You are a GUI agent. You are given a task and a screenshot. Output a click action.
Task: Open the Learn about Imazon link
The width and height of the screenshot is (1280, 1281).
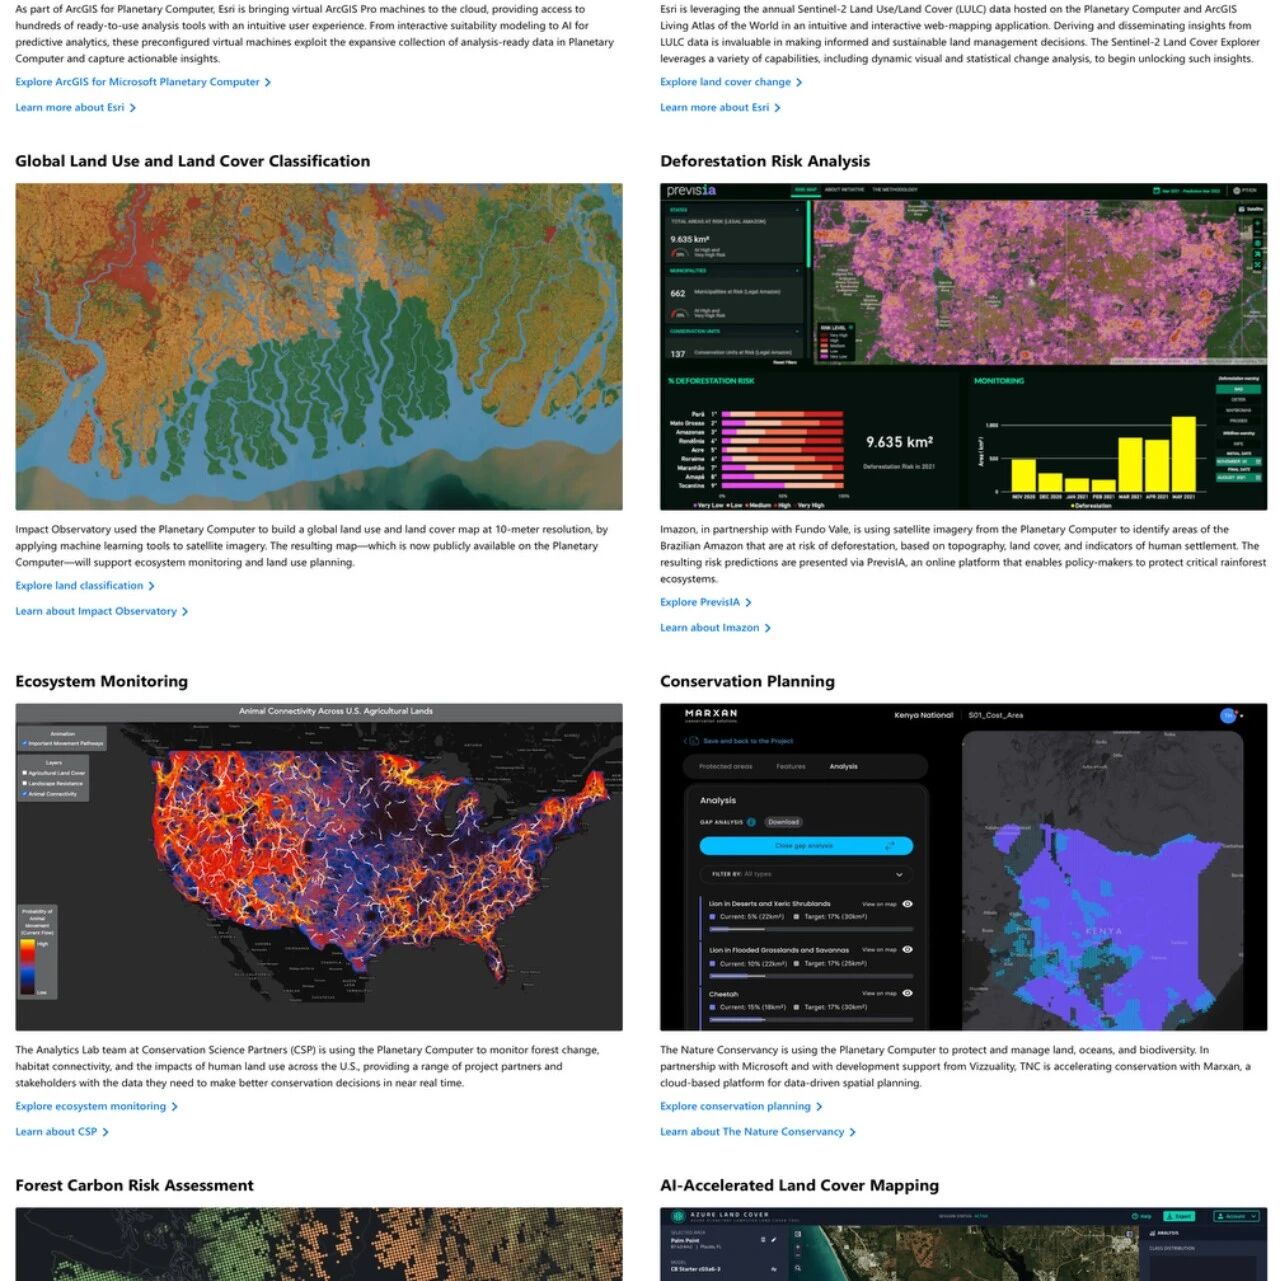click(x=709, y=628)
